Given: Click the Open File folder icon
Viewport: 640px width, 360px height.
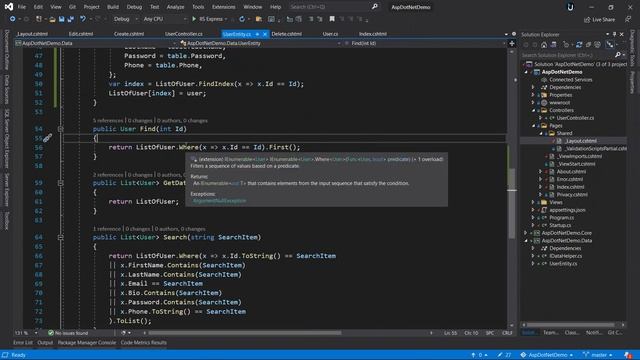Looking at the screenshot, I should [x=52, y=19].
